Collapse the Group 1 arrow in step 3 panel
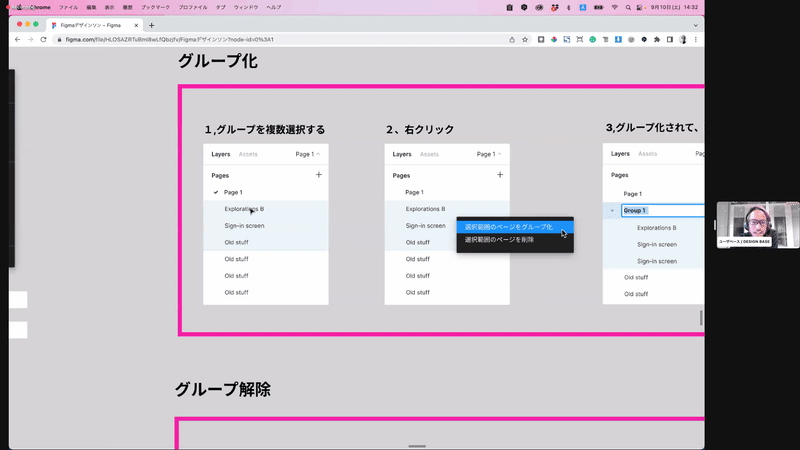The image size is (800, 450). (612, 210)
